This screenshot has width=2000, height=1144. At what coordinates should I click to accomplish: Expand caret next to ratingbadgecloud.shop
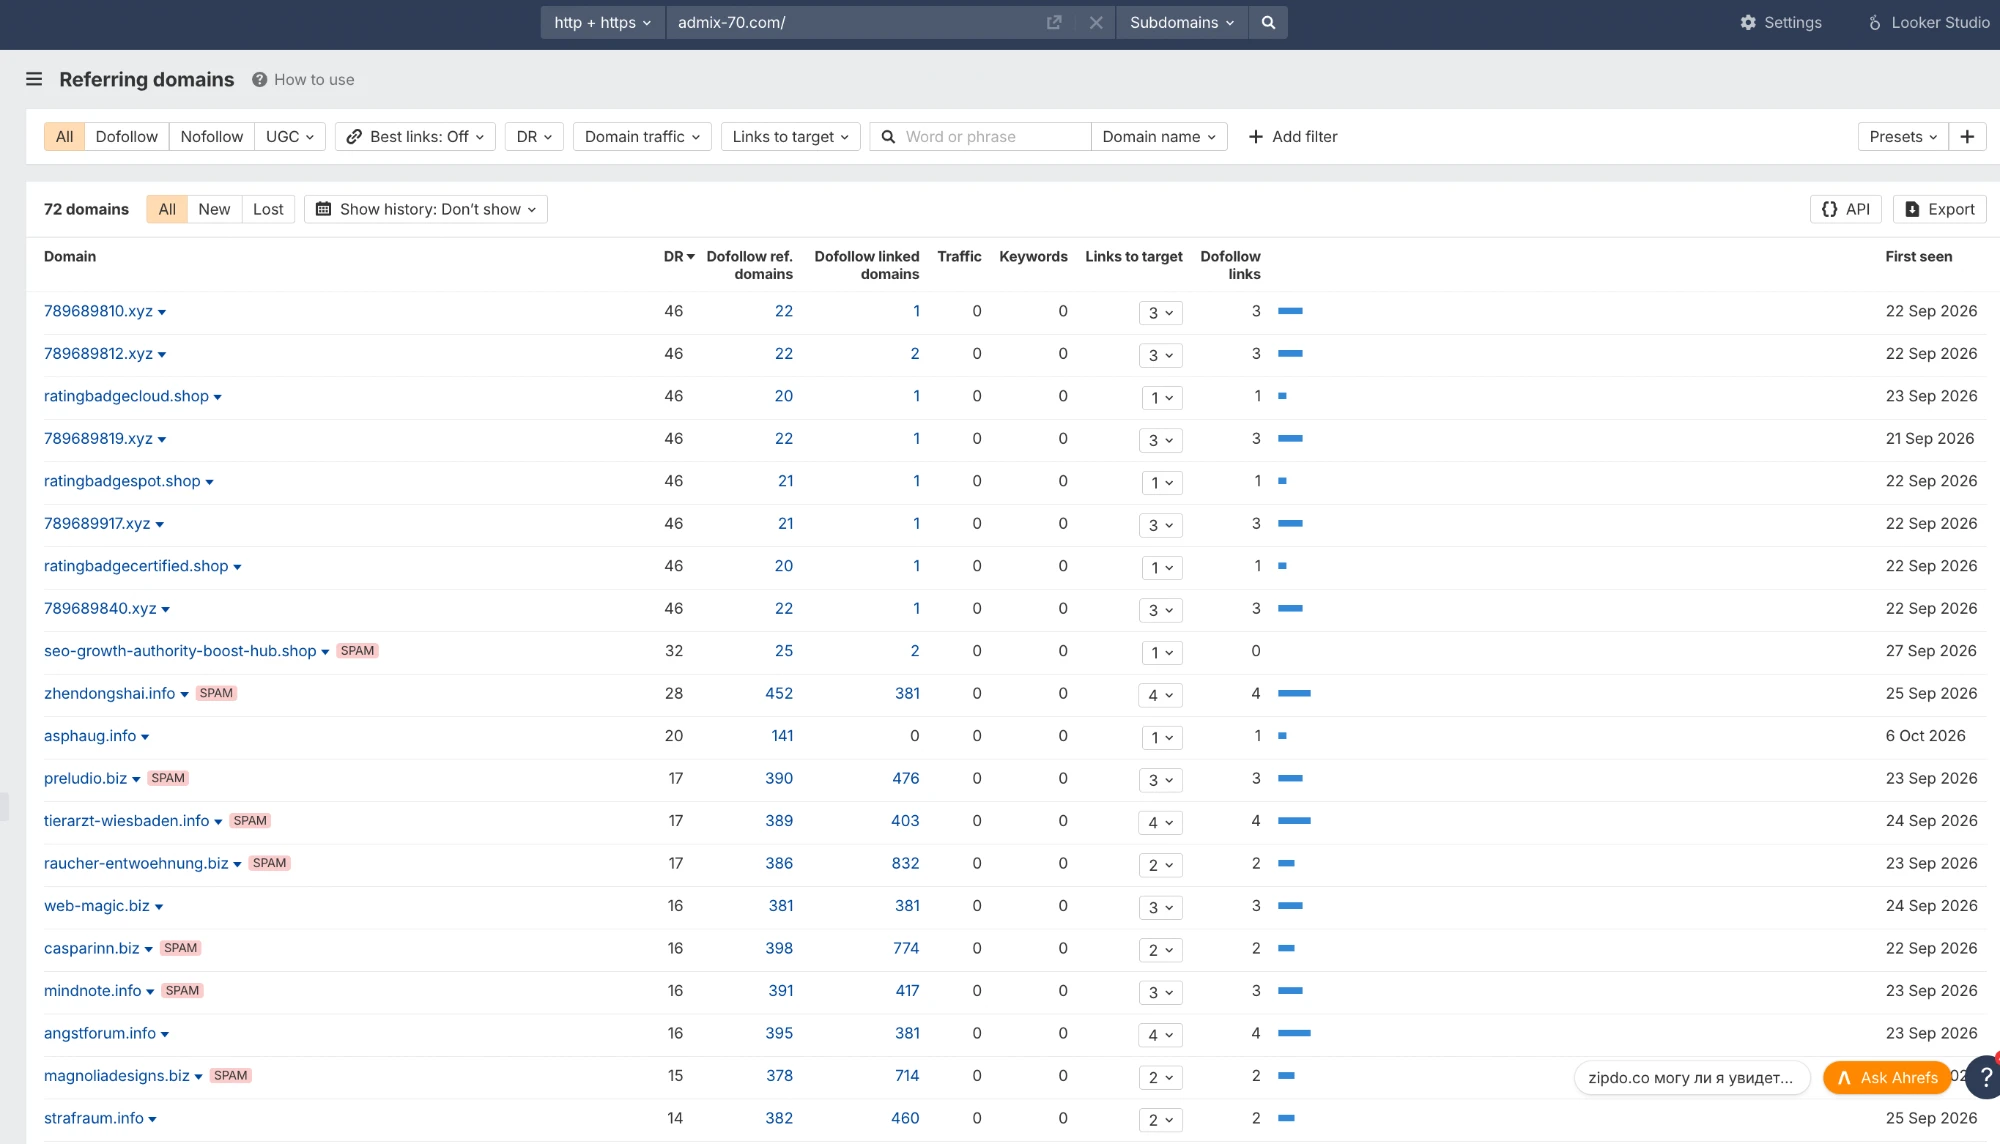point(218,398)
